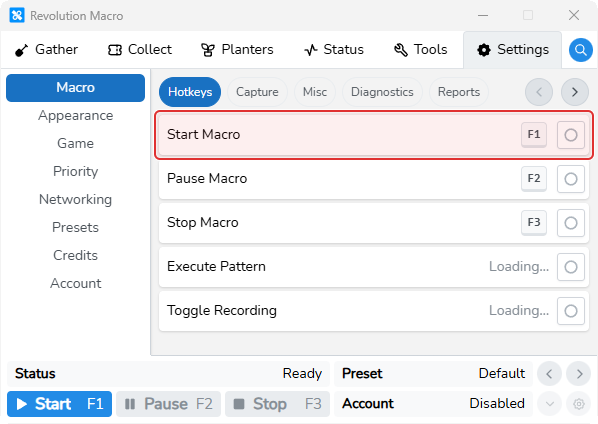This screenshot has width=598, height=424.
Task: Click the Disabled account value
Action: (497, 403)
